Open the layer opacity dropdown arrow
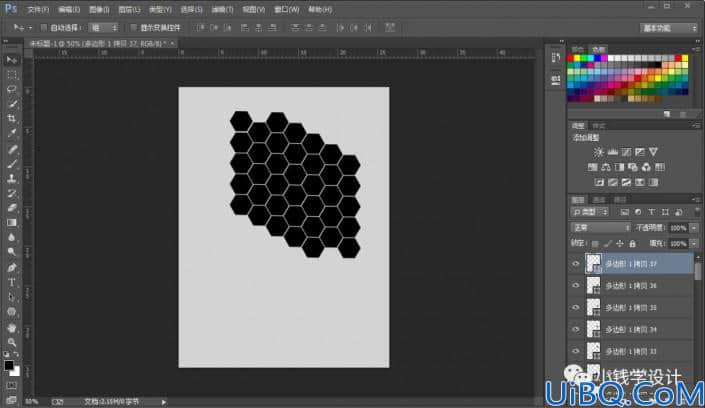This screenshot has height=408, width=705. tap(694, 228)
